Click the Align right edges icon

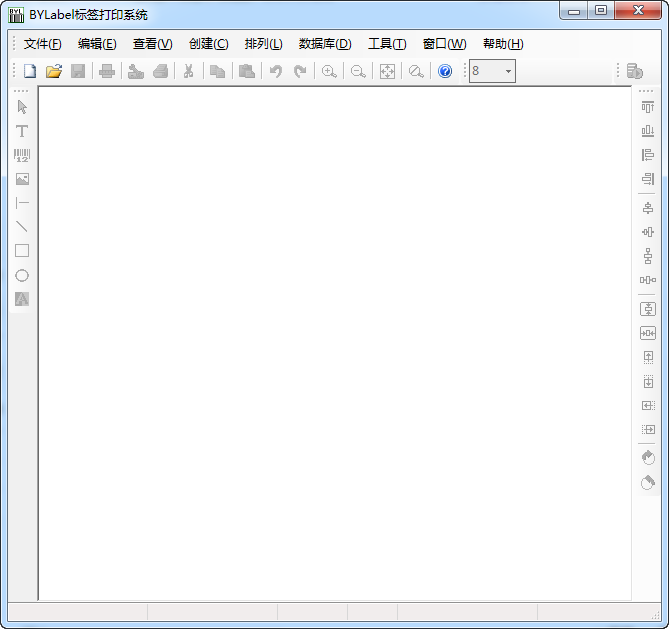[648, 178]
